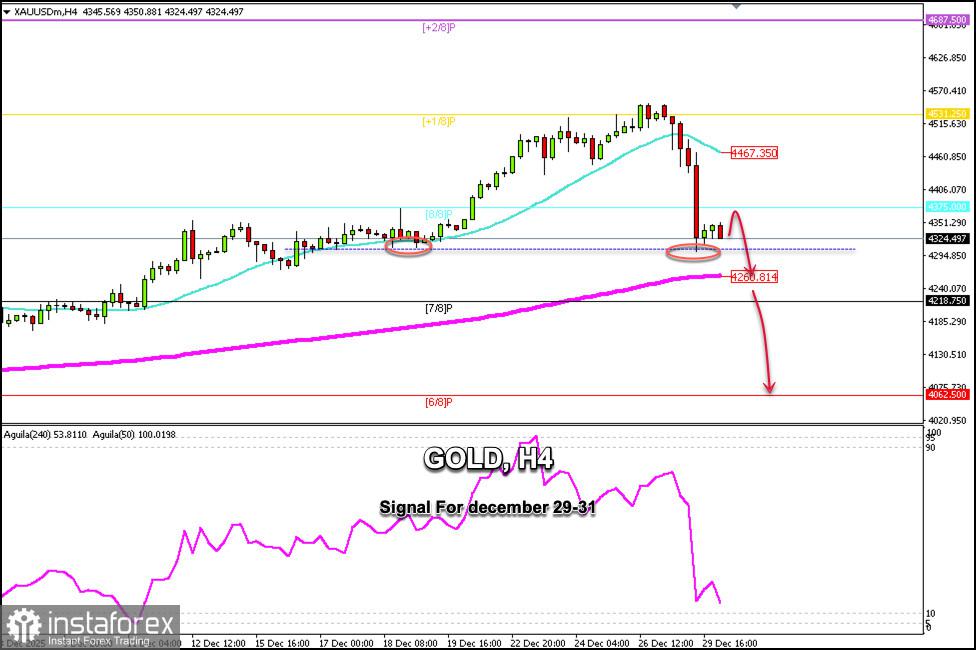Click the 4467.350 red price box
Image resolution: width=976 pixels, height=650 pixels.
754,153
